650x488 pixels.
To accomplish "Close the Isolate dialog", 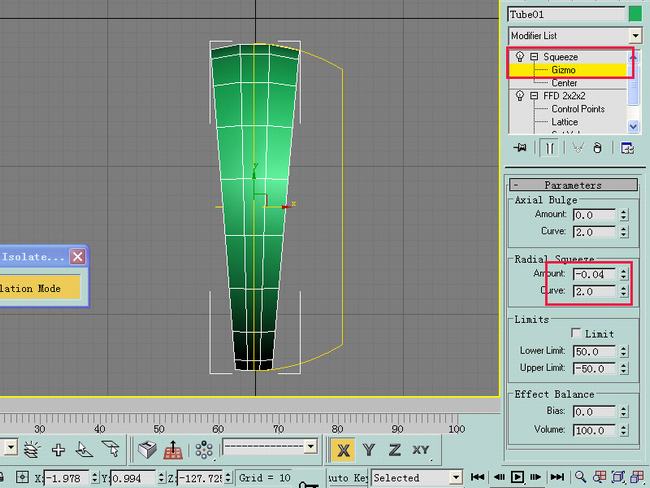I will 78,257.
